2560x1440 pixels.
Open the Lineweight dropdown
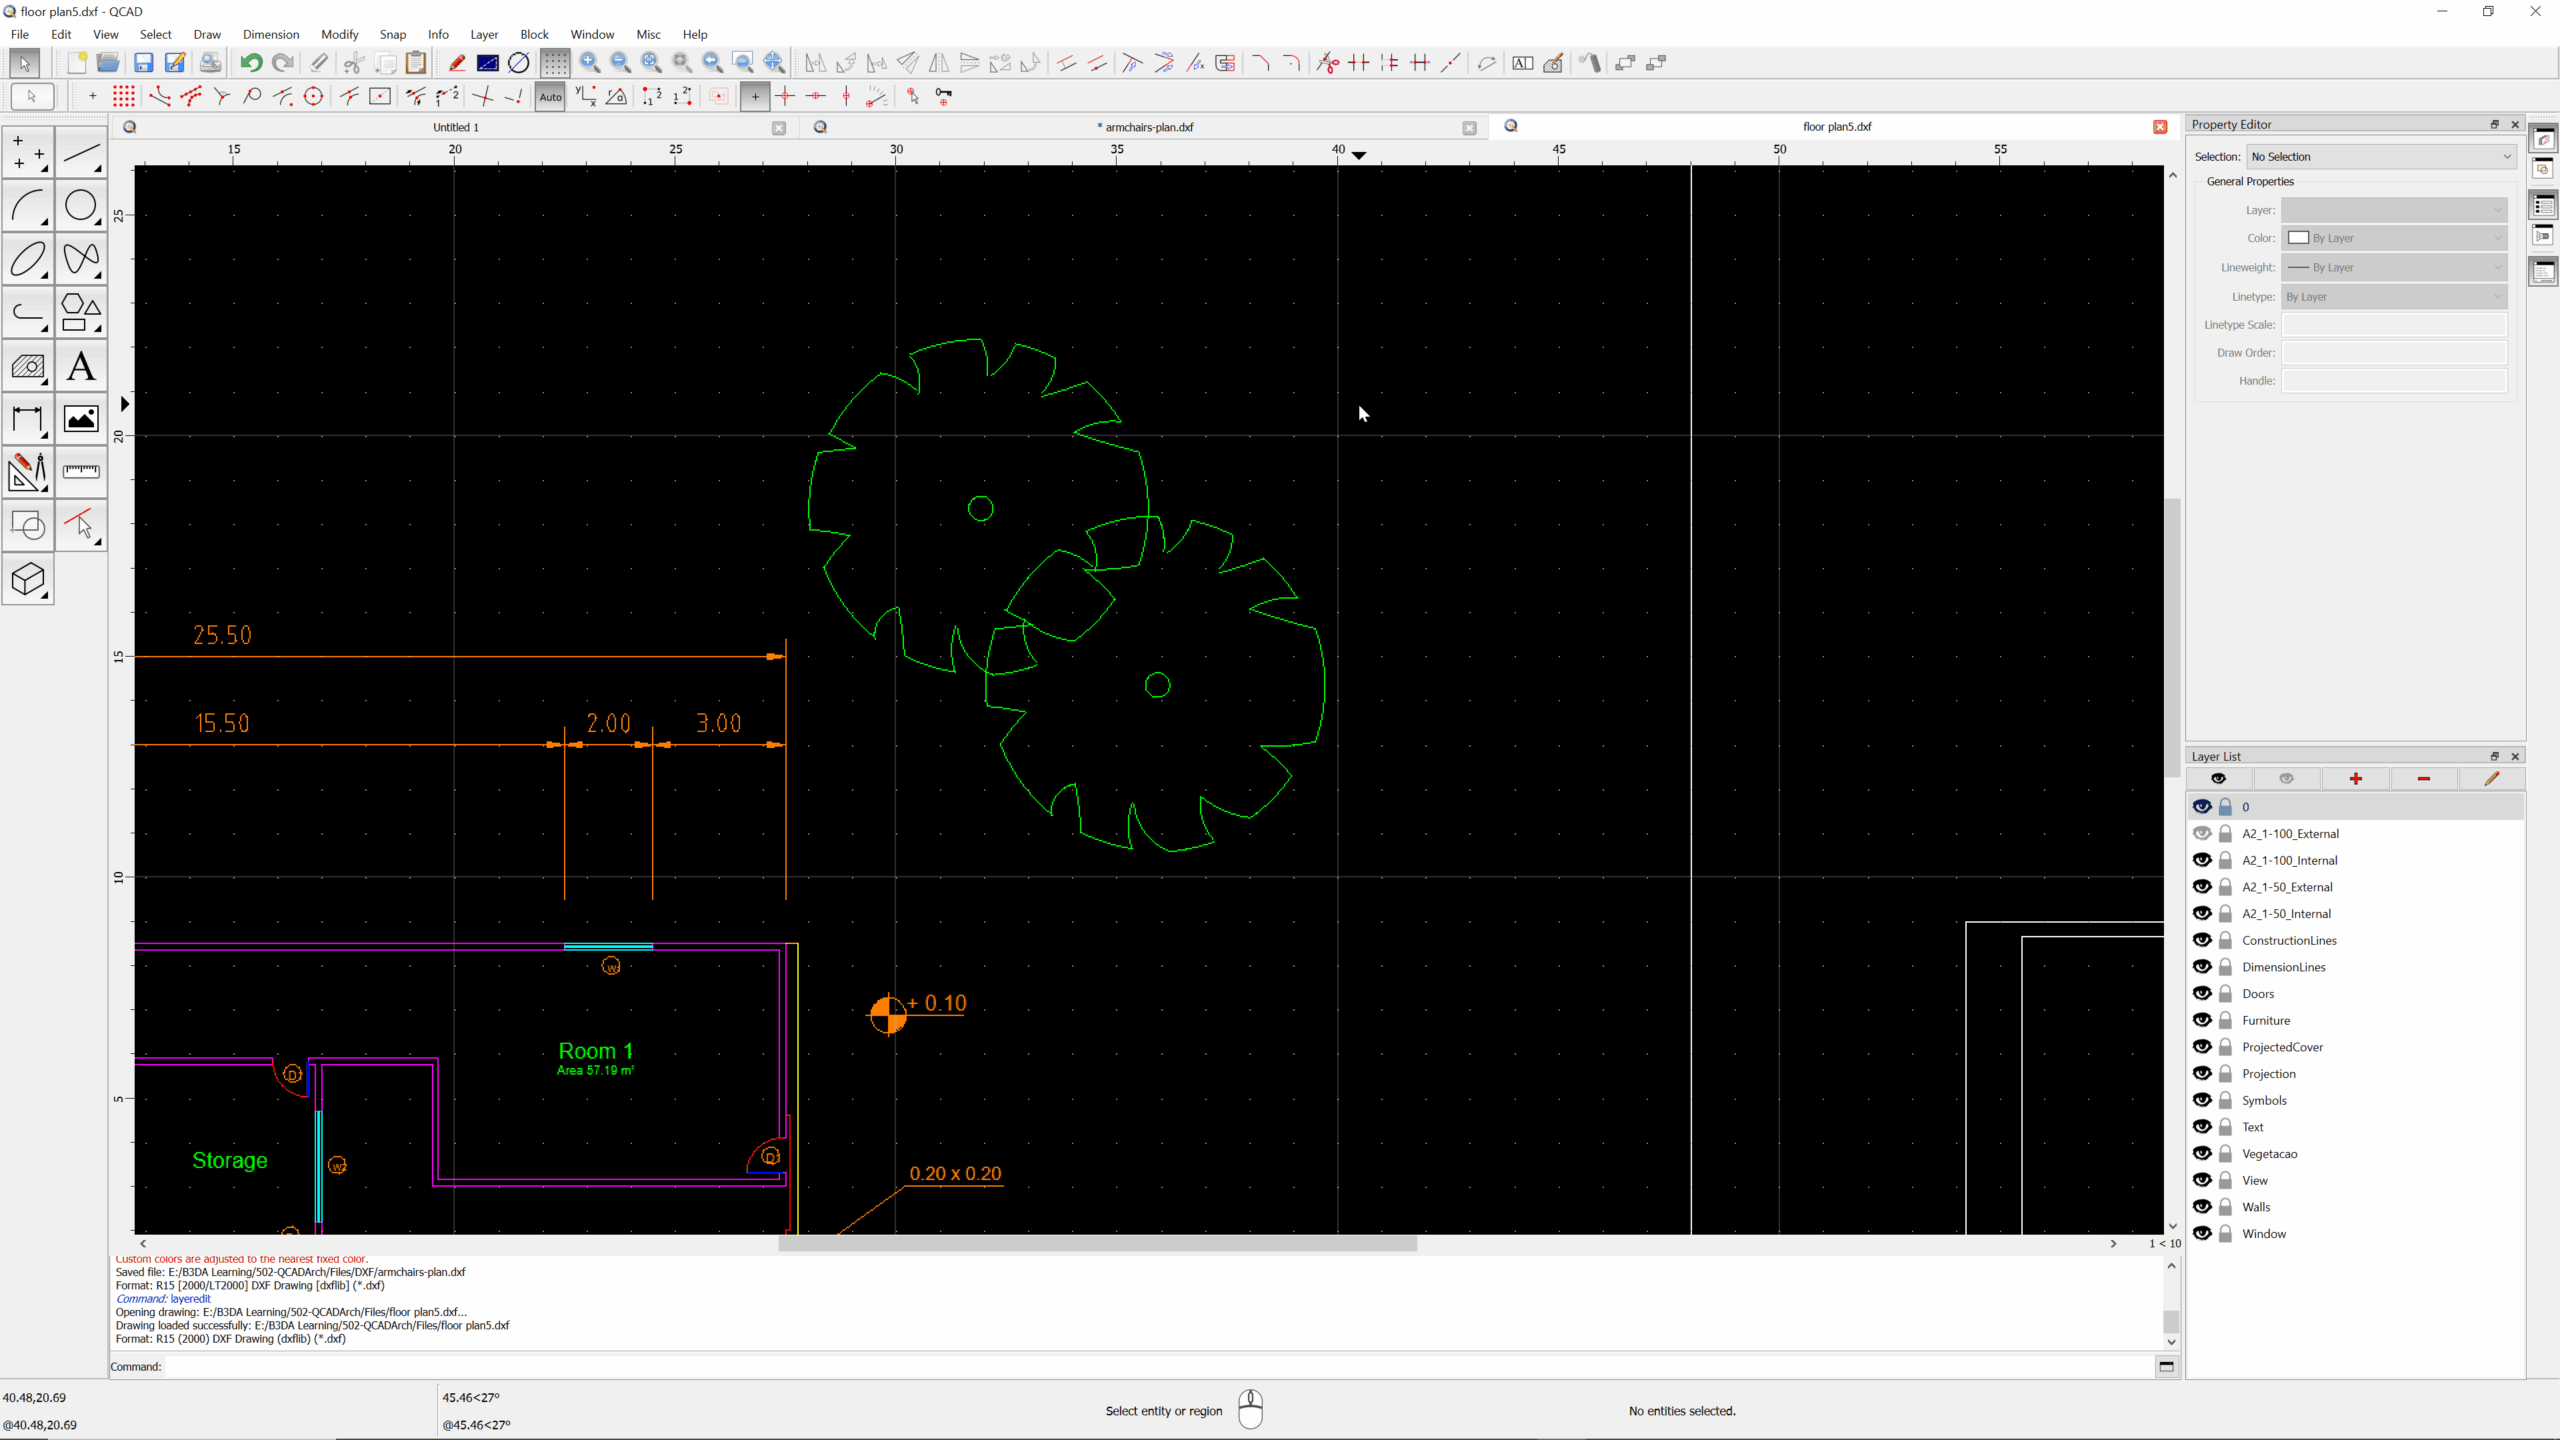tap(2395, 267)
